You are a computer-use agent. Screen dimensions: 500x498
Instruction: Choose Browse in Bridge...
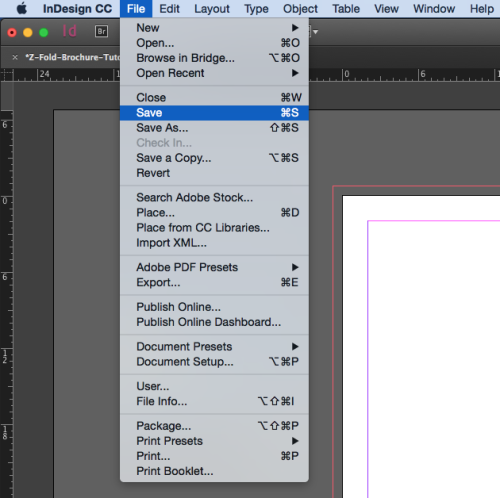point(214,58)
